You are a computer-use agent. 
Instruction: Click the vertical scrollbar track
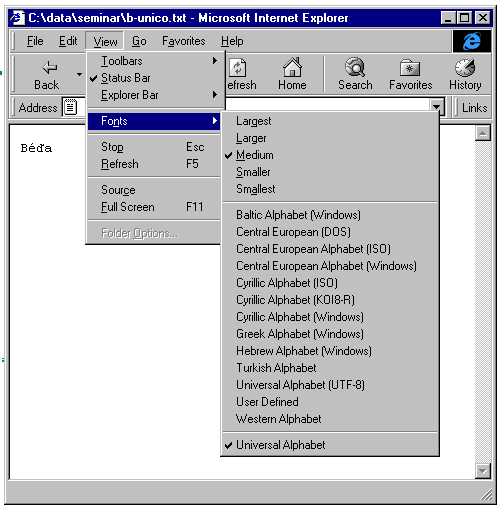[483, 302]
